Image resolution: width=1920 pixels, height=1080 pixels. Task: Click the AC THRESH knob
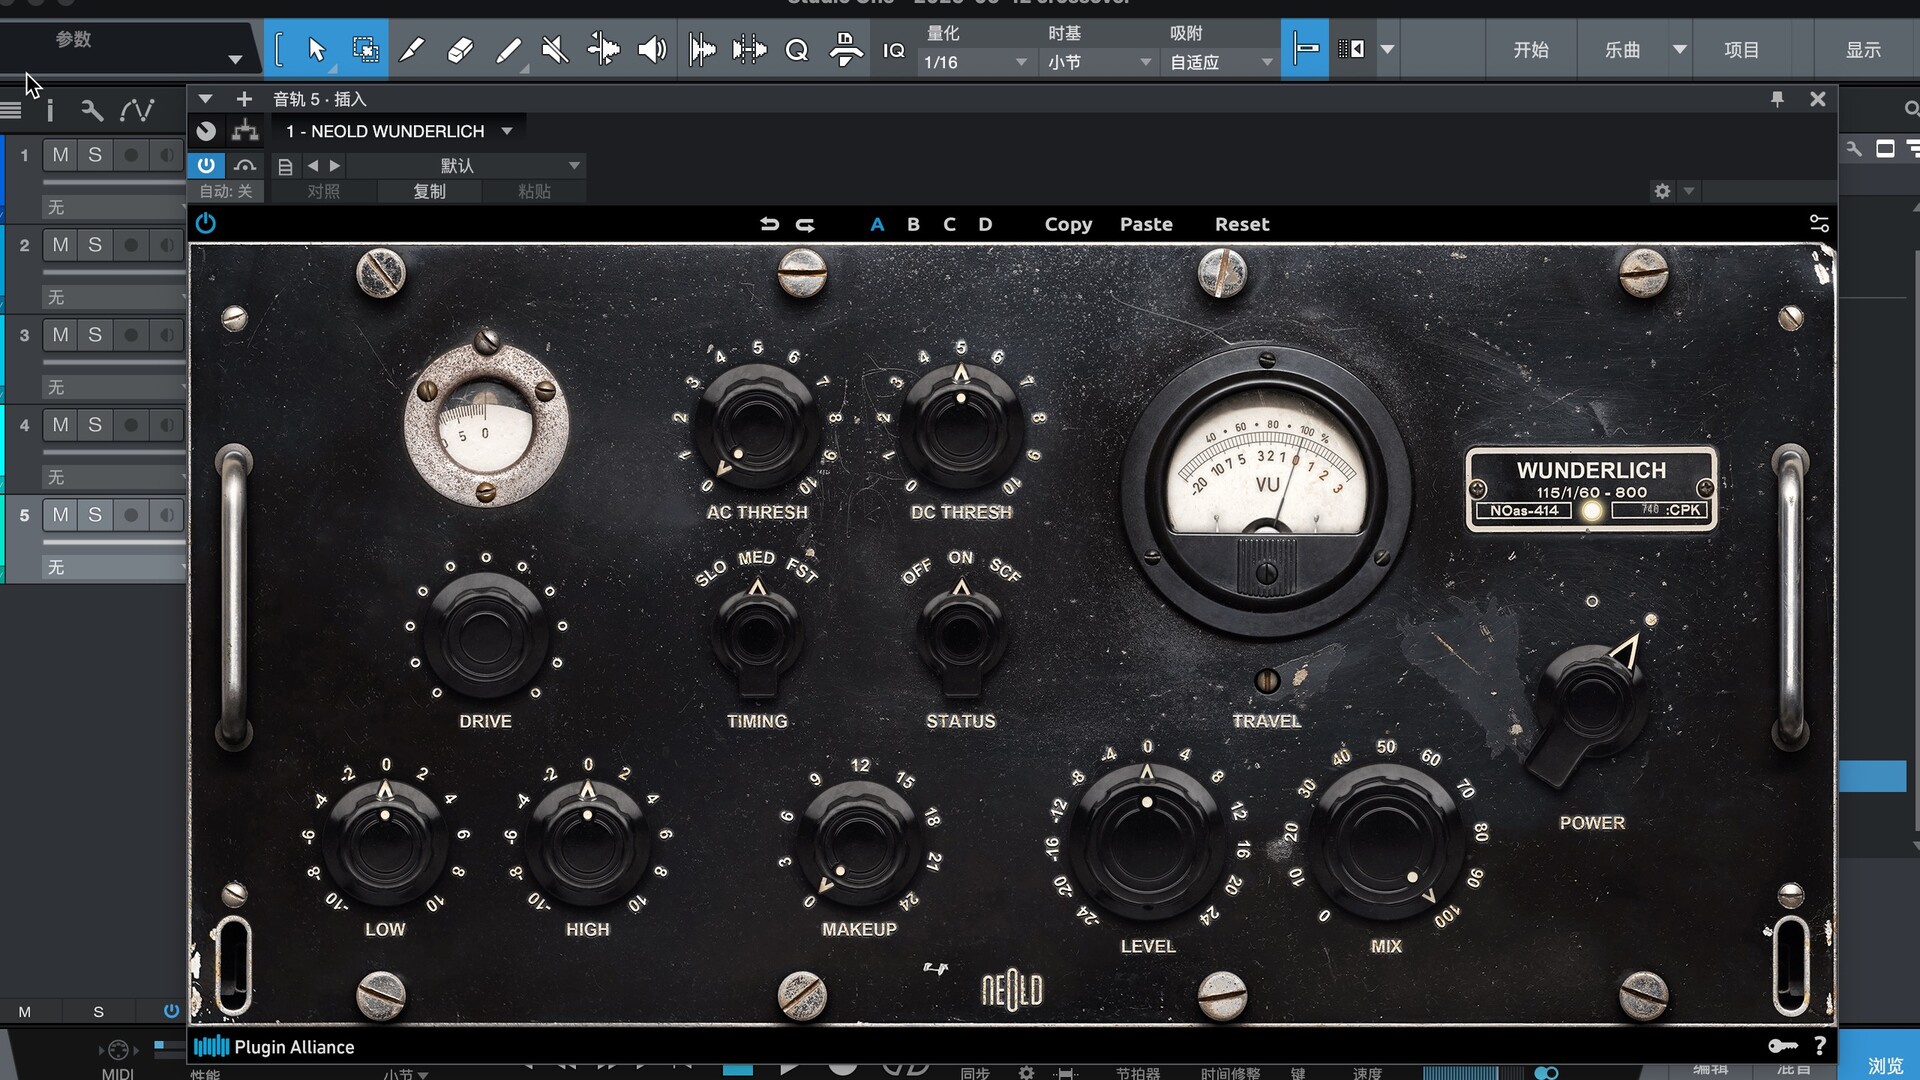click(757, 427)
